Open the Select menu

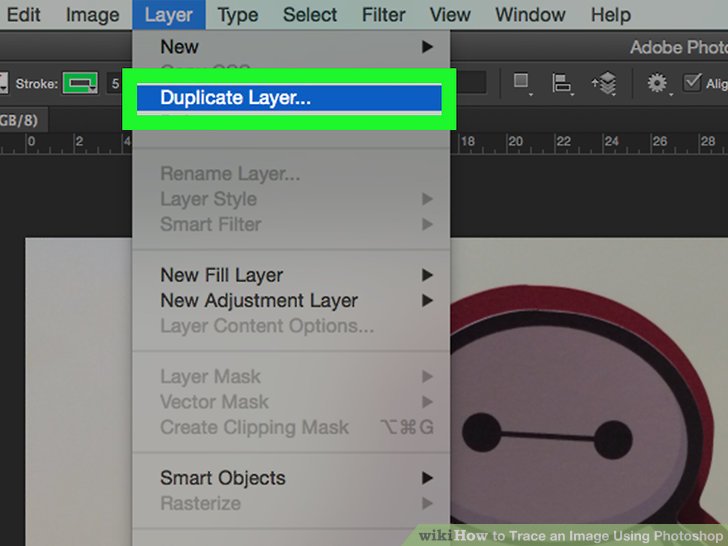pos(310,15)
